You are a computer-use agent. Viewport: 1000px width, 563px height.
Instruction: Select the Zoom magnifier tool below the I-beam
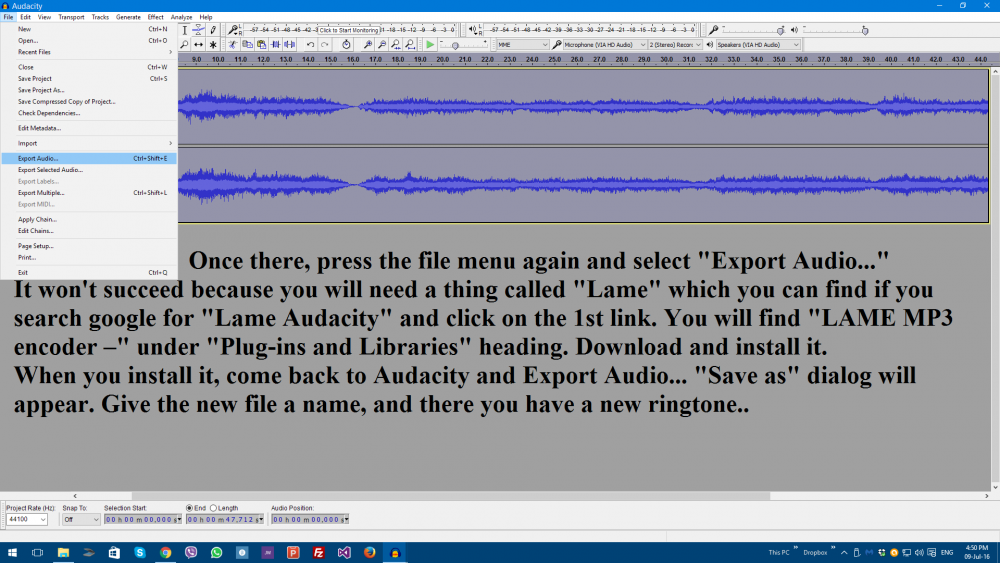coord(184,45)
